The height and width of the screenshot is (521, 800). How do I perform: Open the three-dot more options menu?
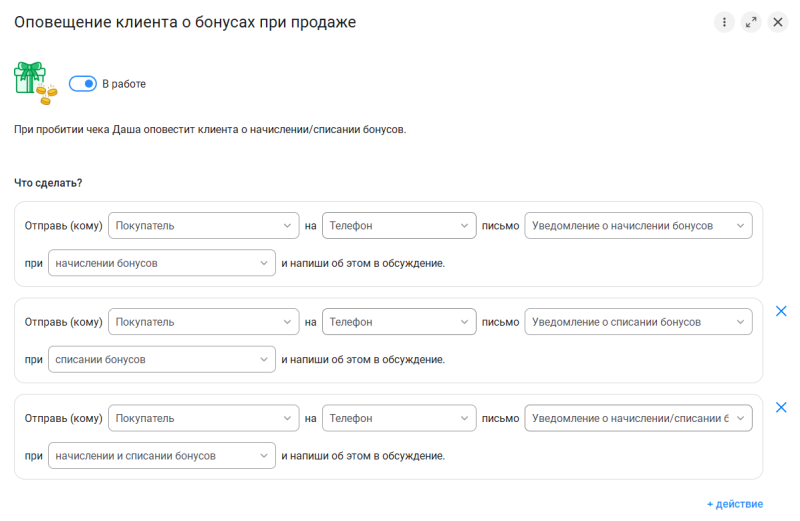pyautogui.click(x=724, y=22)
